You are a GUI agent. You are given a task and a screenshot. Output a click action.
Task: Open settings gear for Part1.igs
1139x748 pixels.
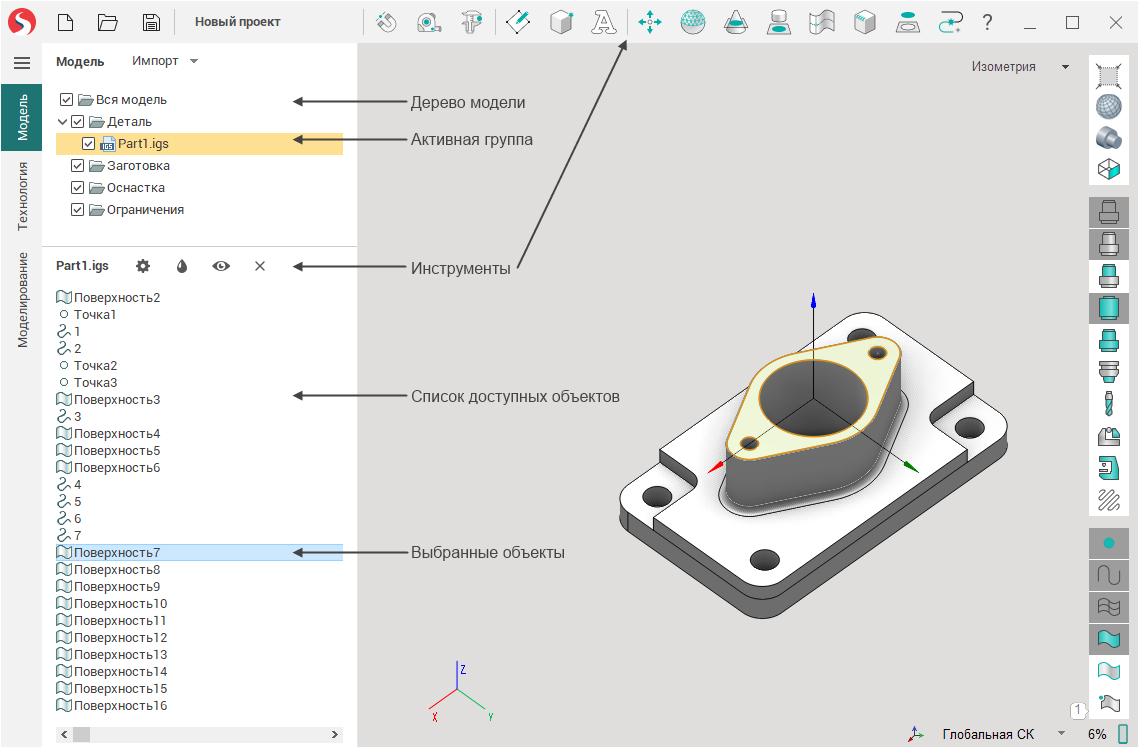pyautogui.click(x=143, y=266)
